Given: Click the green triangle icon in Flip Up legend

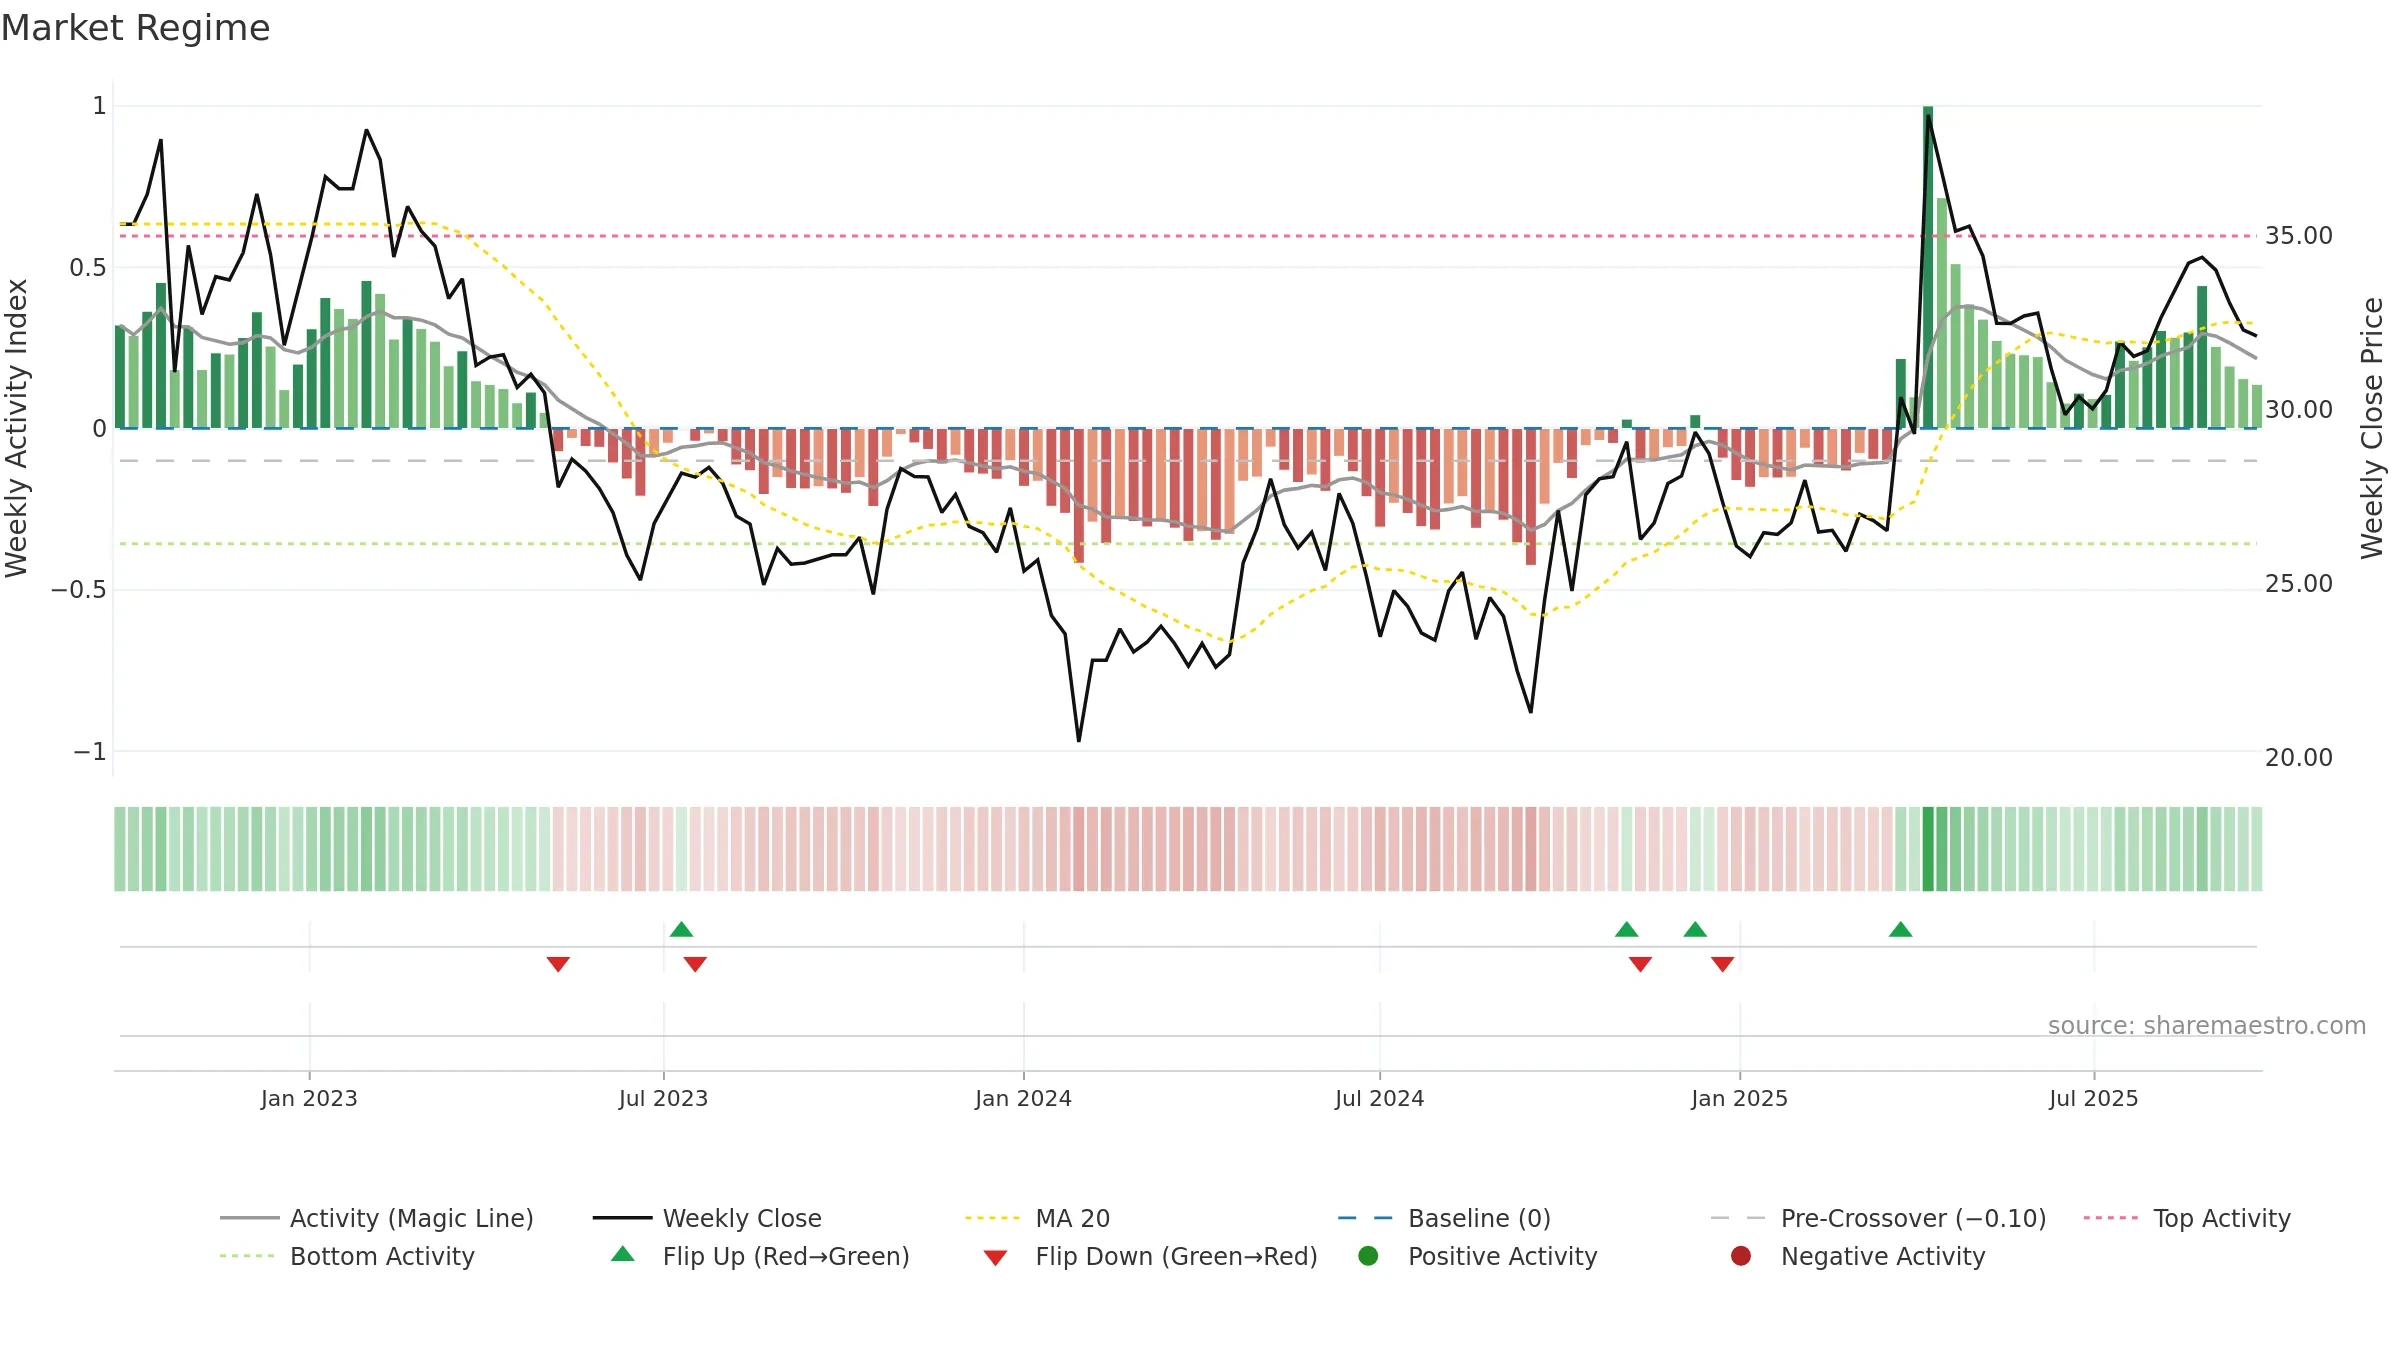Looking at the screenshot, I should point(623,1254).
